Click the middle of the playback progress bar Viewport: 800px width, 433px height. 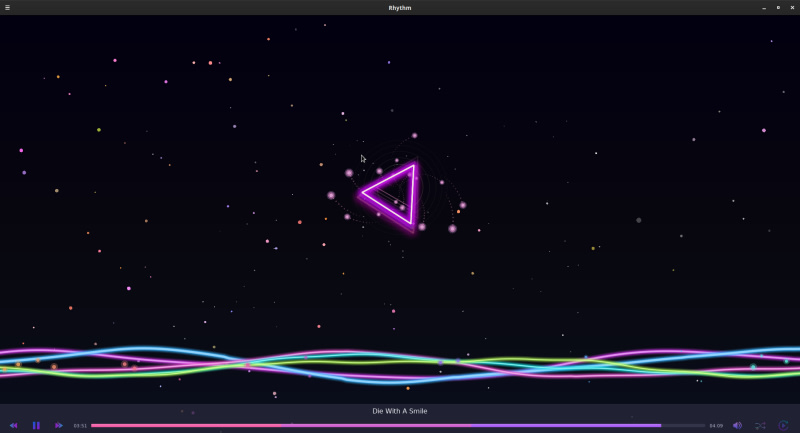point(398,425)
